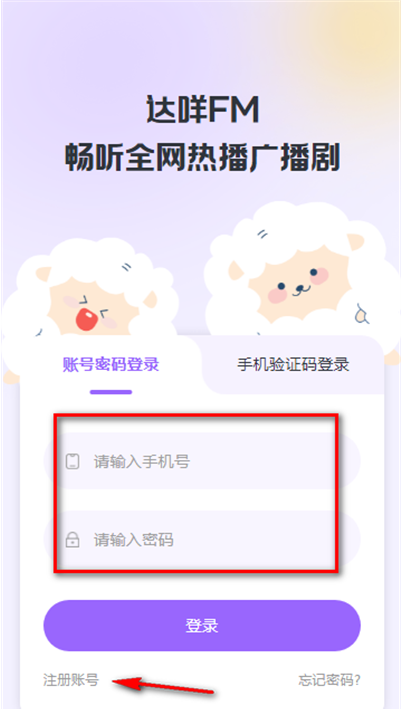Viewport: 403px width, 709px height.
Task: Tap the left sheep's red open mouth
Action: (x=85, y=318)
